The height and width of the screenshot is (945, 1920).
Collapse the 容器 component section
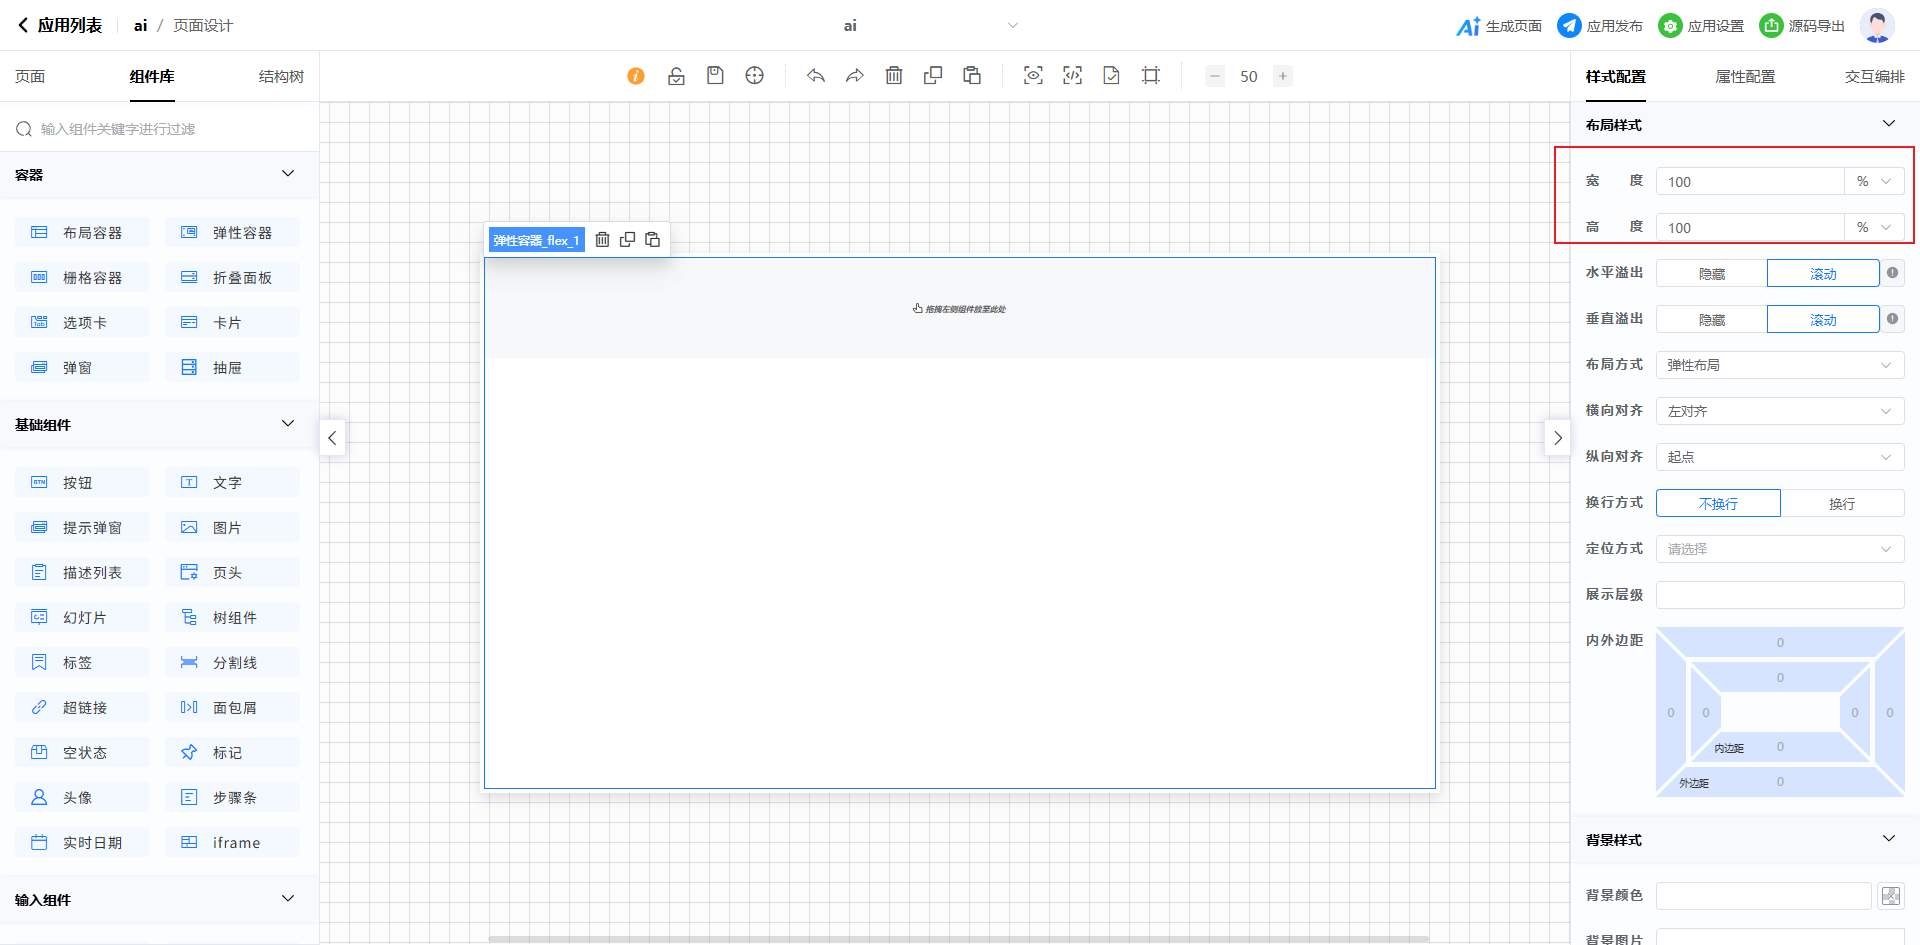288,174
